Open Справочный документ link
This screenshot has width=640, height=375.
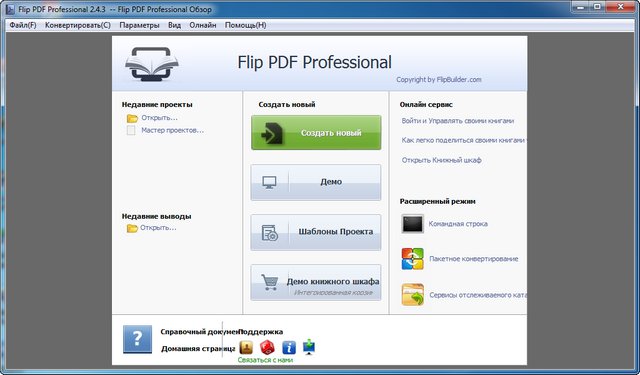point(199,332)
